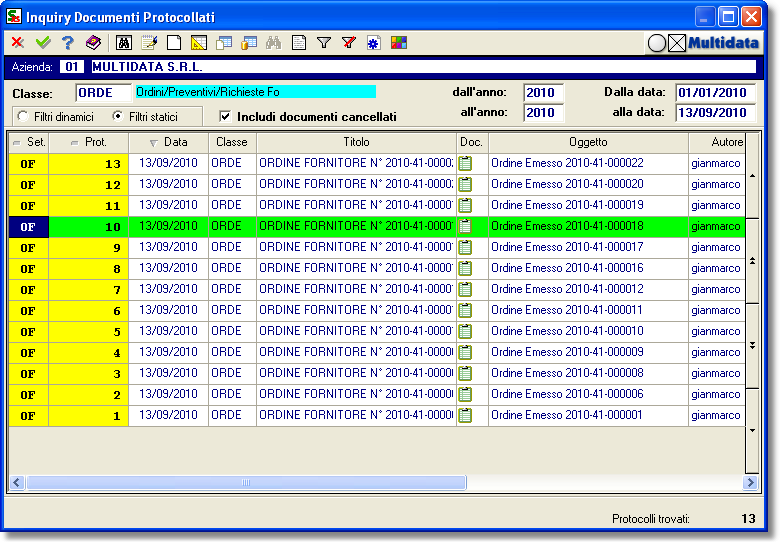Click the colored squares palette icon
780x544 pixels.
(399, 43)
